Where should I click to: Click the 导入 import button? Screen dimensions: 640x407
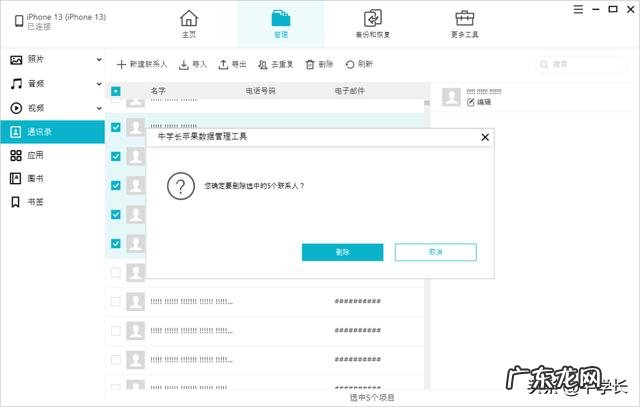click(193, 64)
